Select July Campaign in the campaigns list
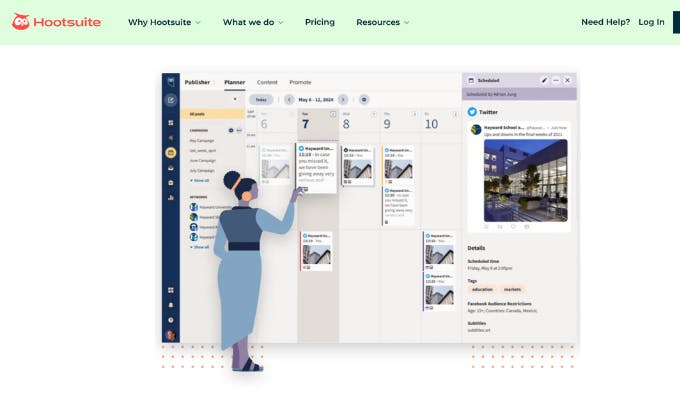The height and width of the screenshot is (400, 680). (202, 170)
